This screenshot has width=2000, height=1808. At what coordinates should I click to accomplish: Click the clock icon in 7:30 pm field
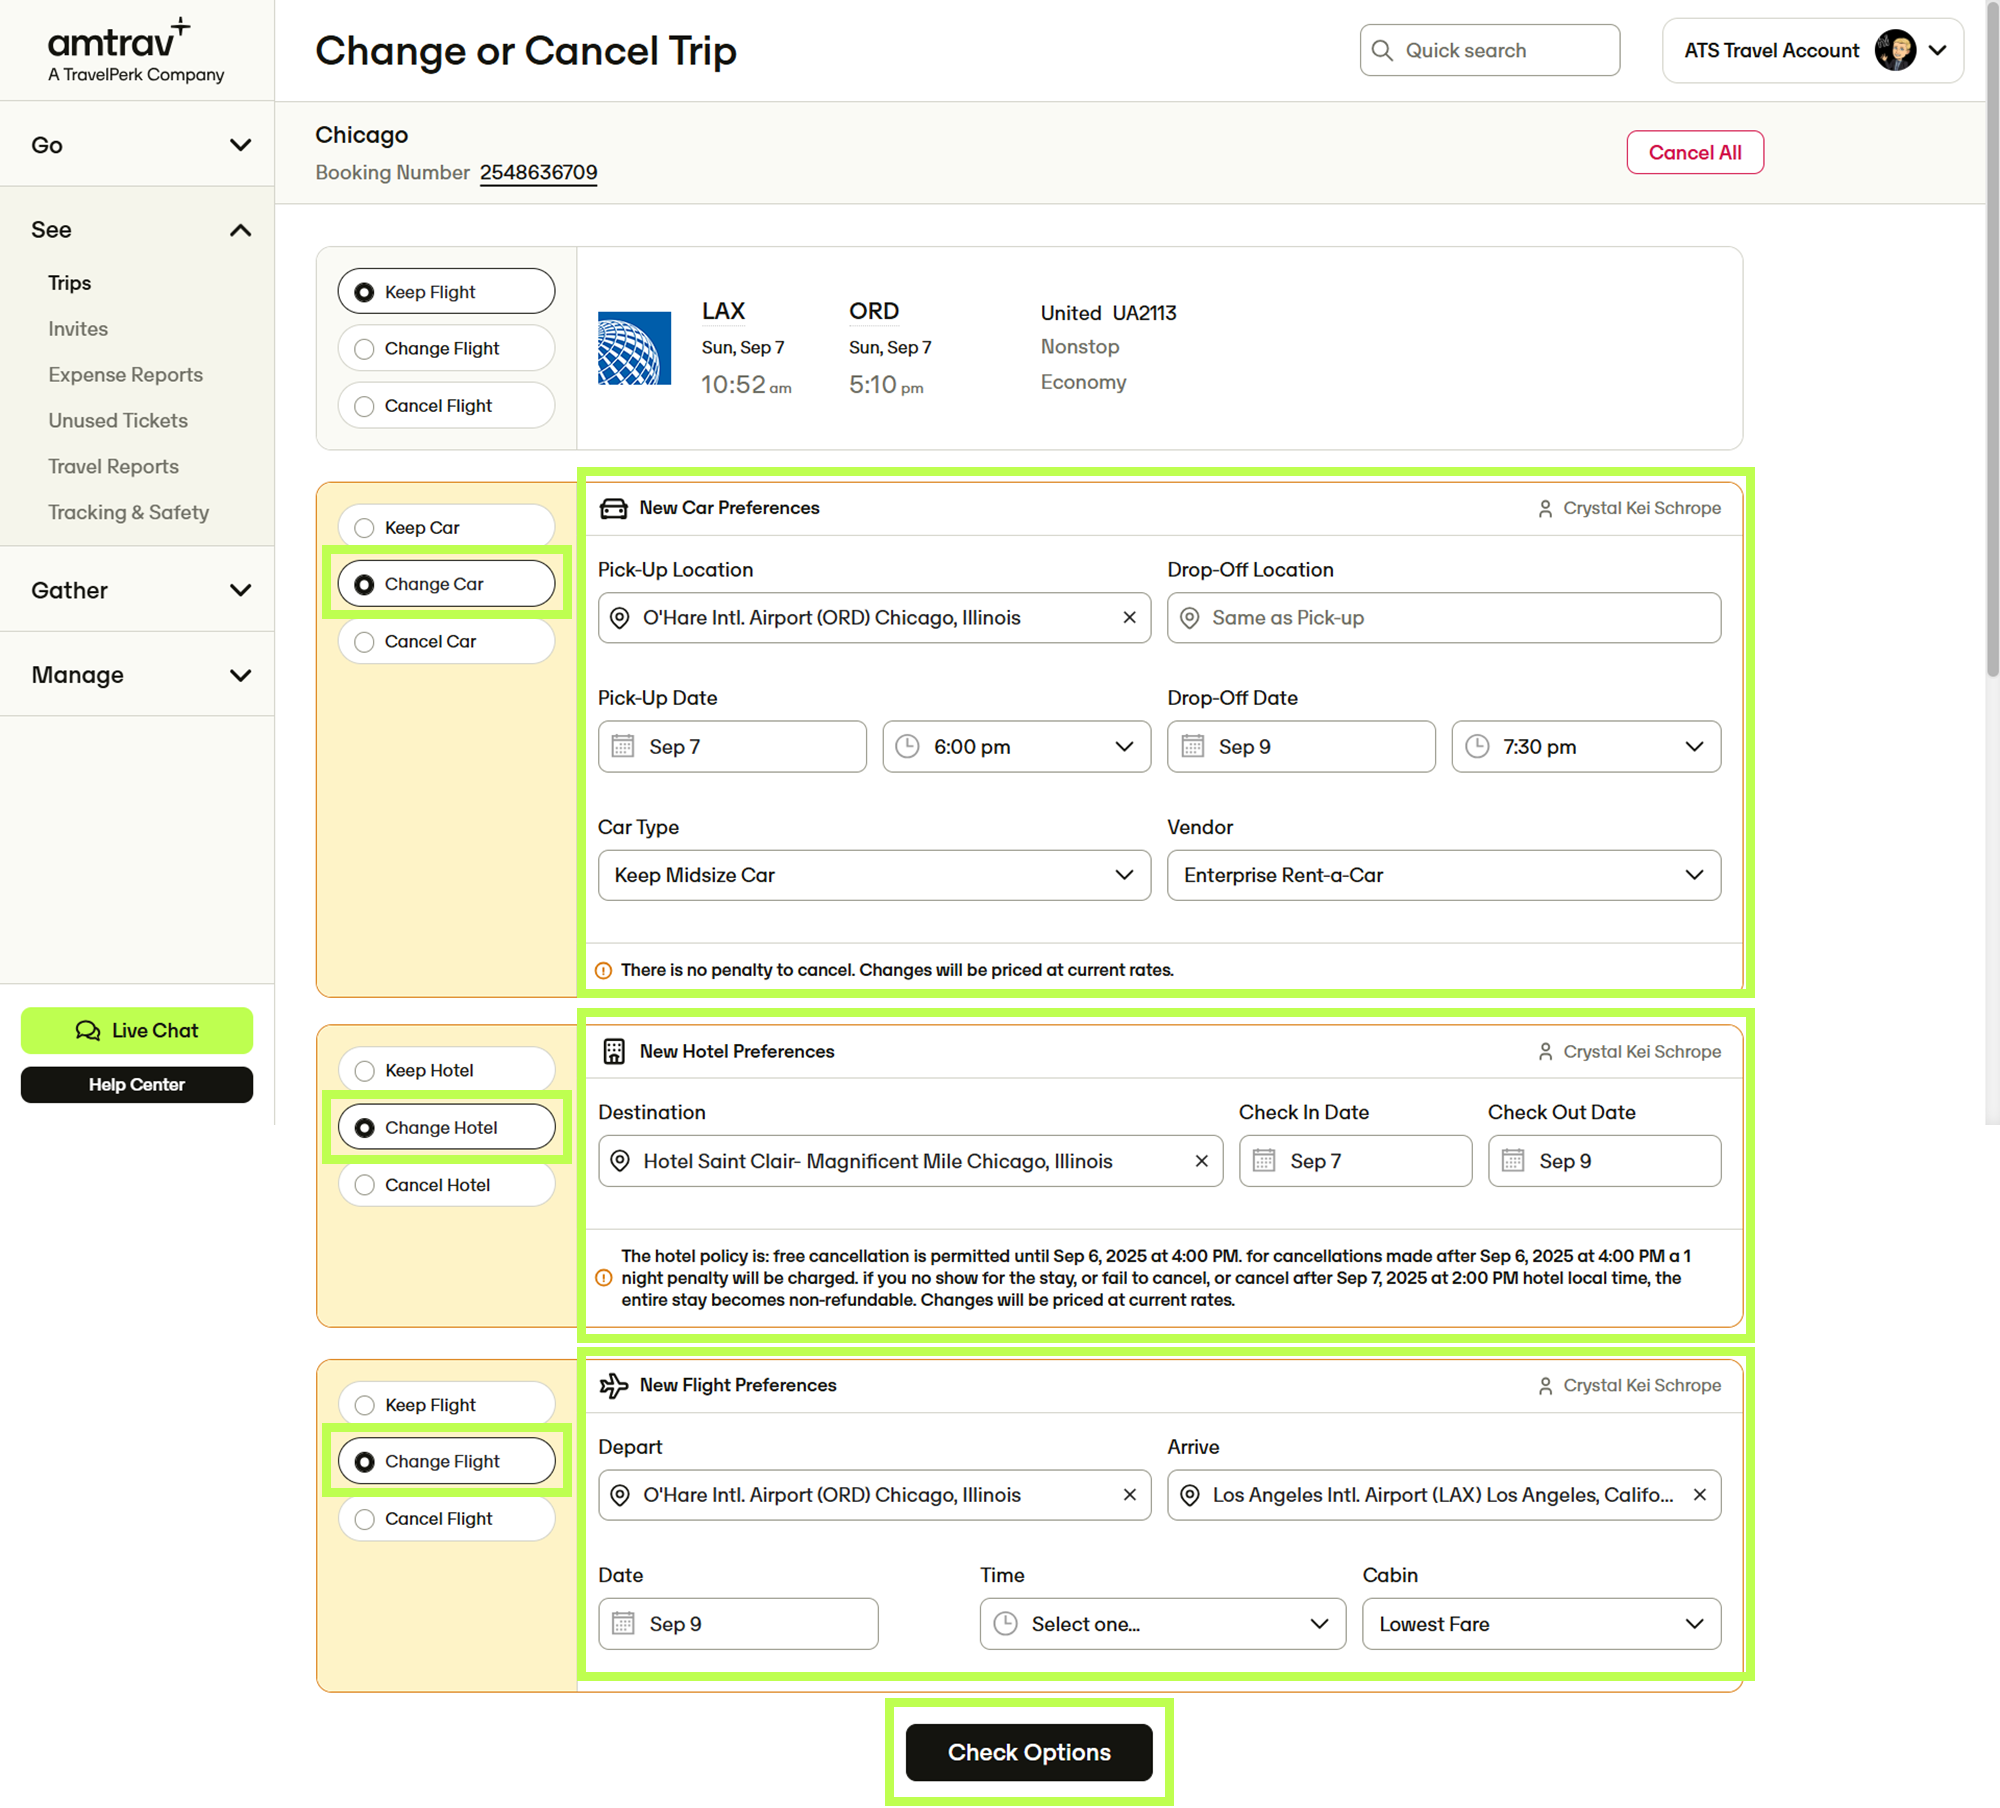(x=1477, y=746)
